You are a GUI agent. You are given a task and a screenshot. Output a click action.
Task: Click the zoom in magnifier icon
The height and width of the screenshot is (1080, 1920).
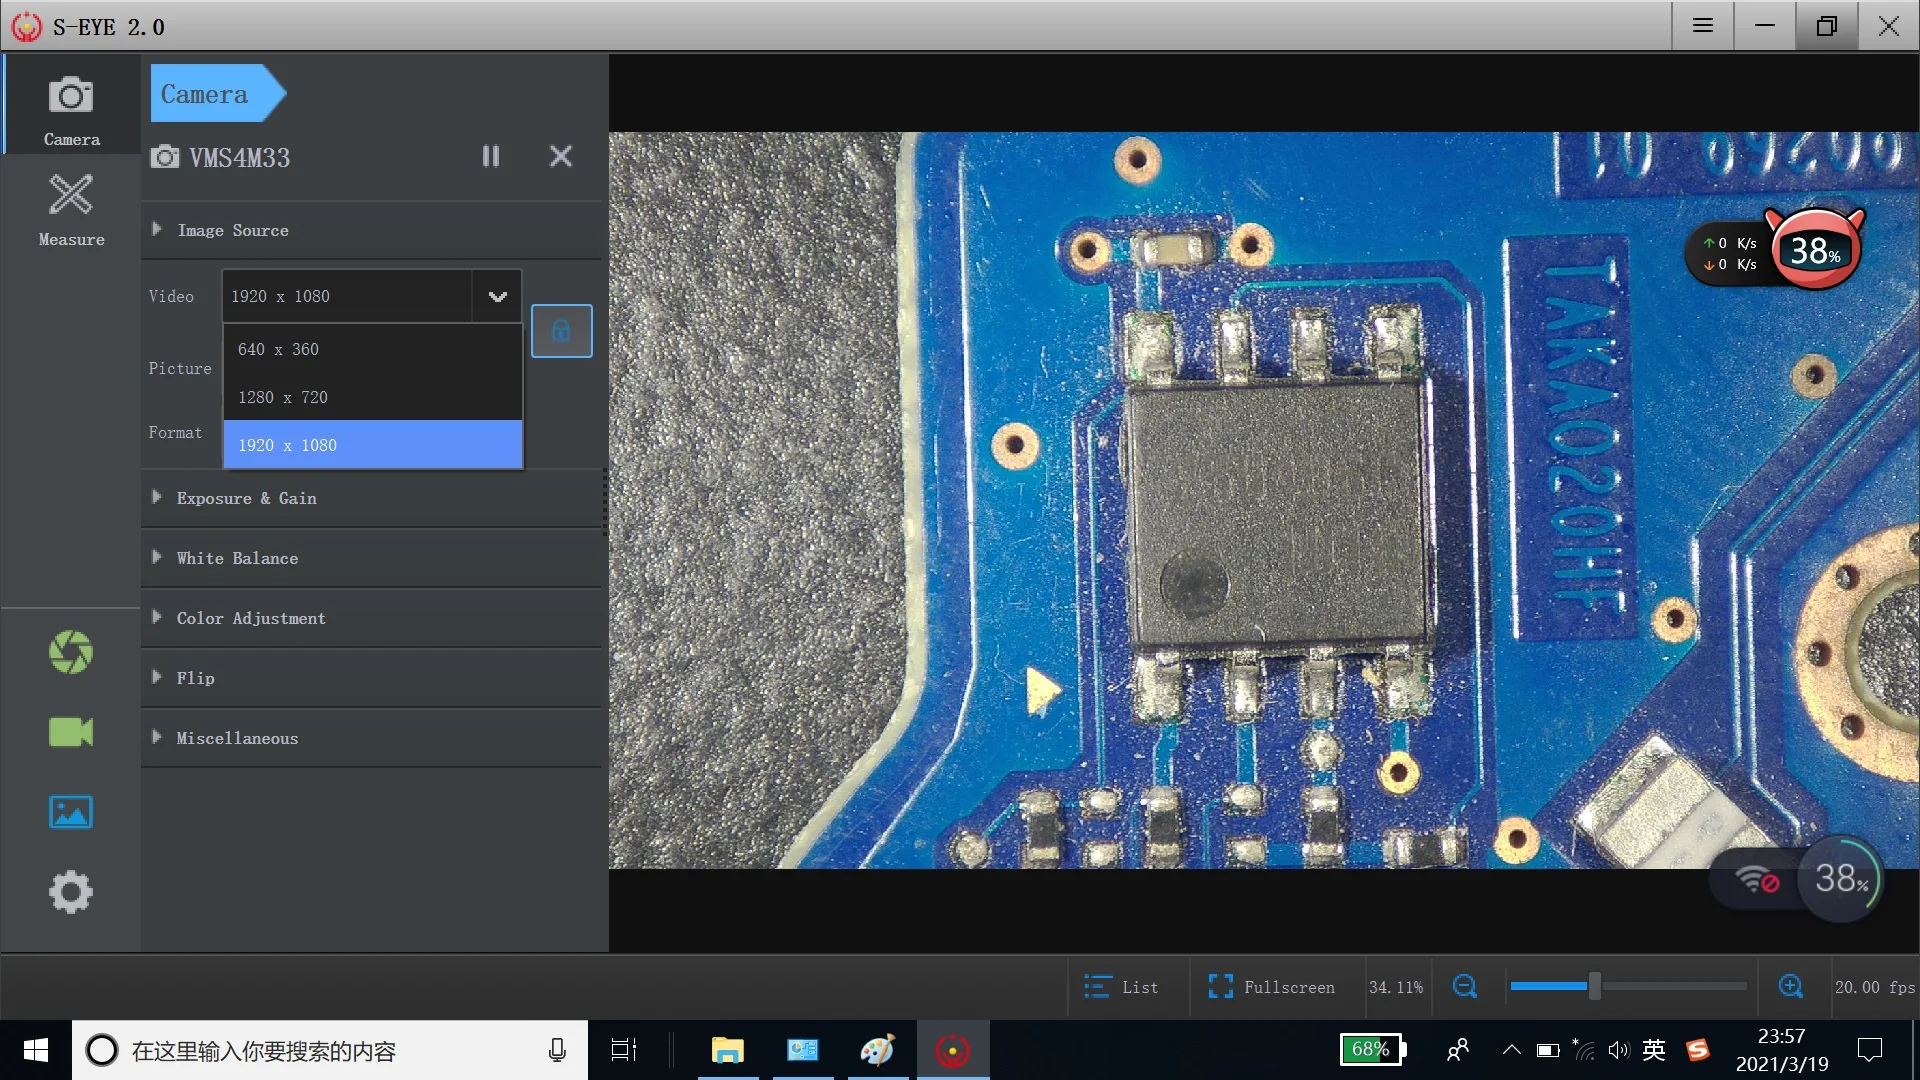coord(1791,987)
